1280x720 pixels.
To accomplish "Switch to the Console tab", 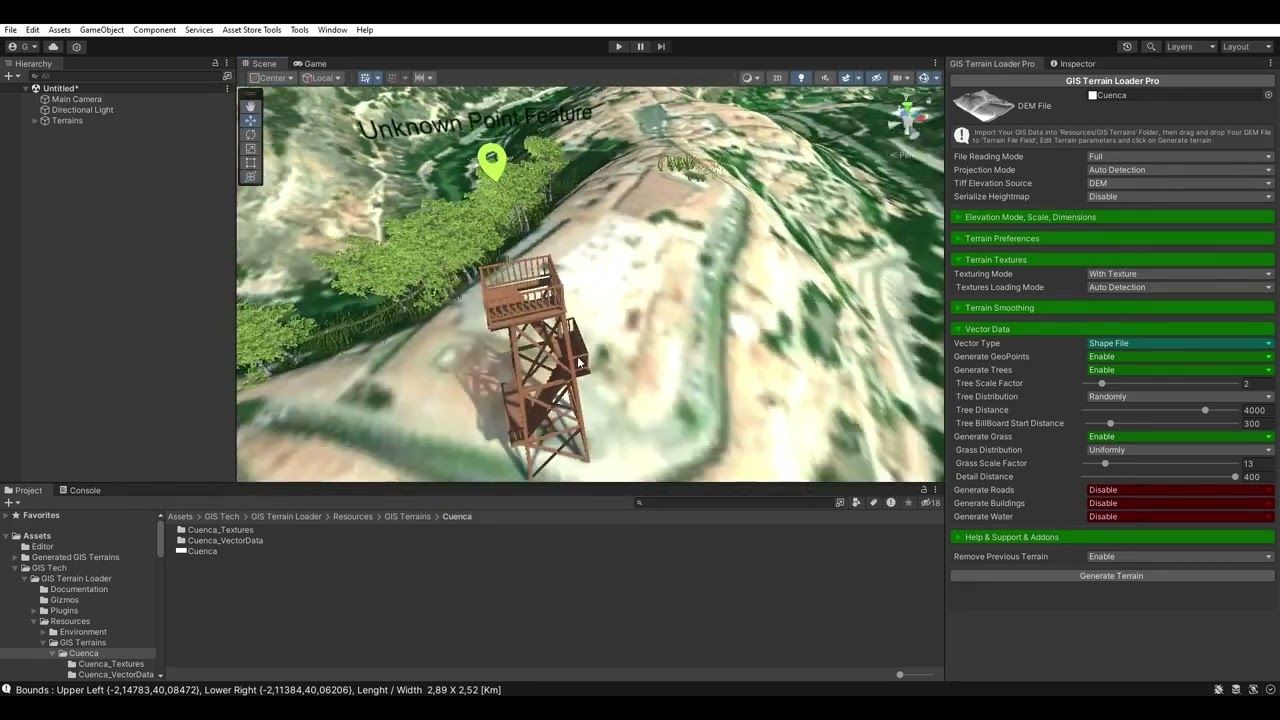I will pos(80,490).
